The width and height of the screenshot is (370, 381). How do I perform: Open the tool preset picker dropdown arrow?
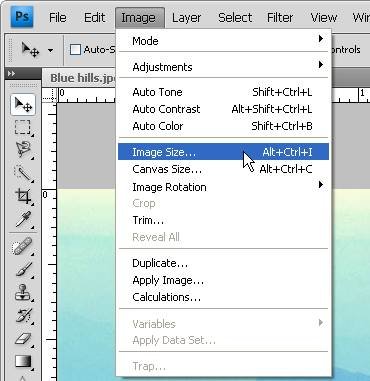click(x=50, y=51)
